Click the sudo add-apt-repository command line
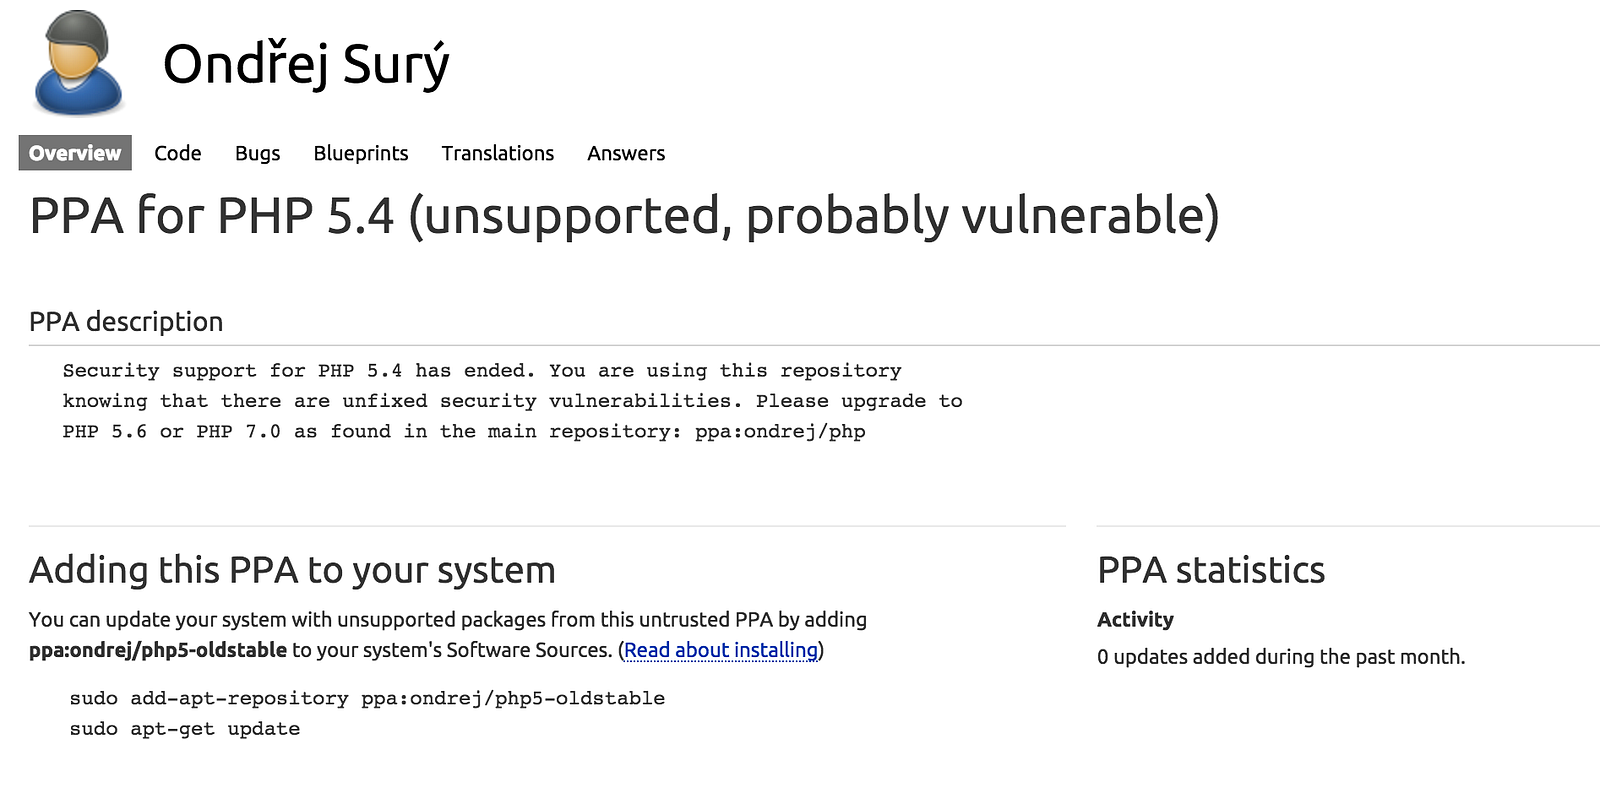 [367, 698]
